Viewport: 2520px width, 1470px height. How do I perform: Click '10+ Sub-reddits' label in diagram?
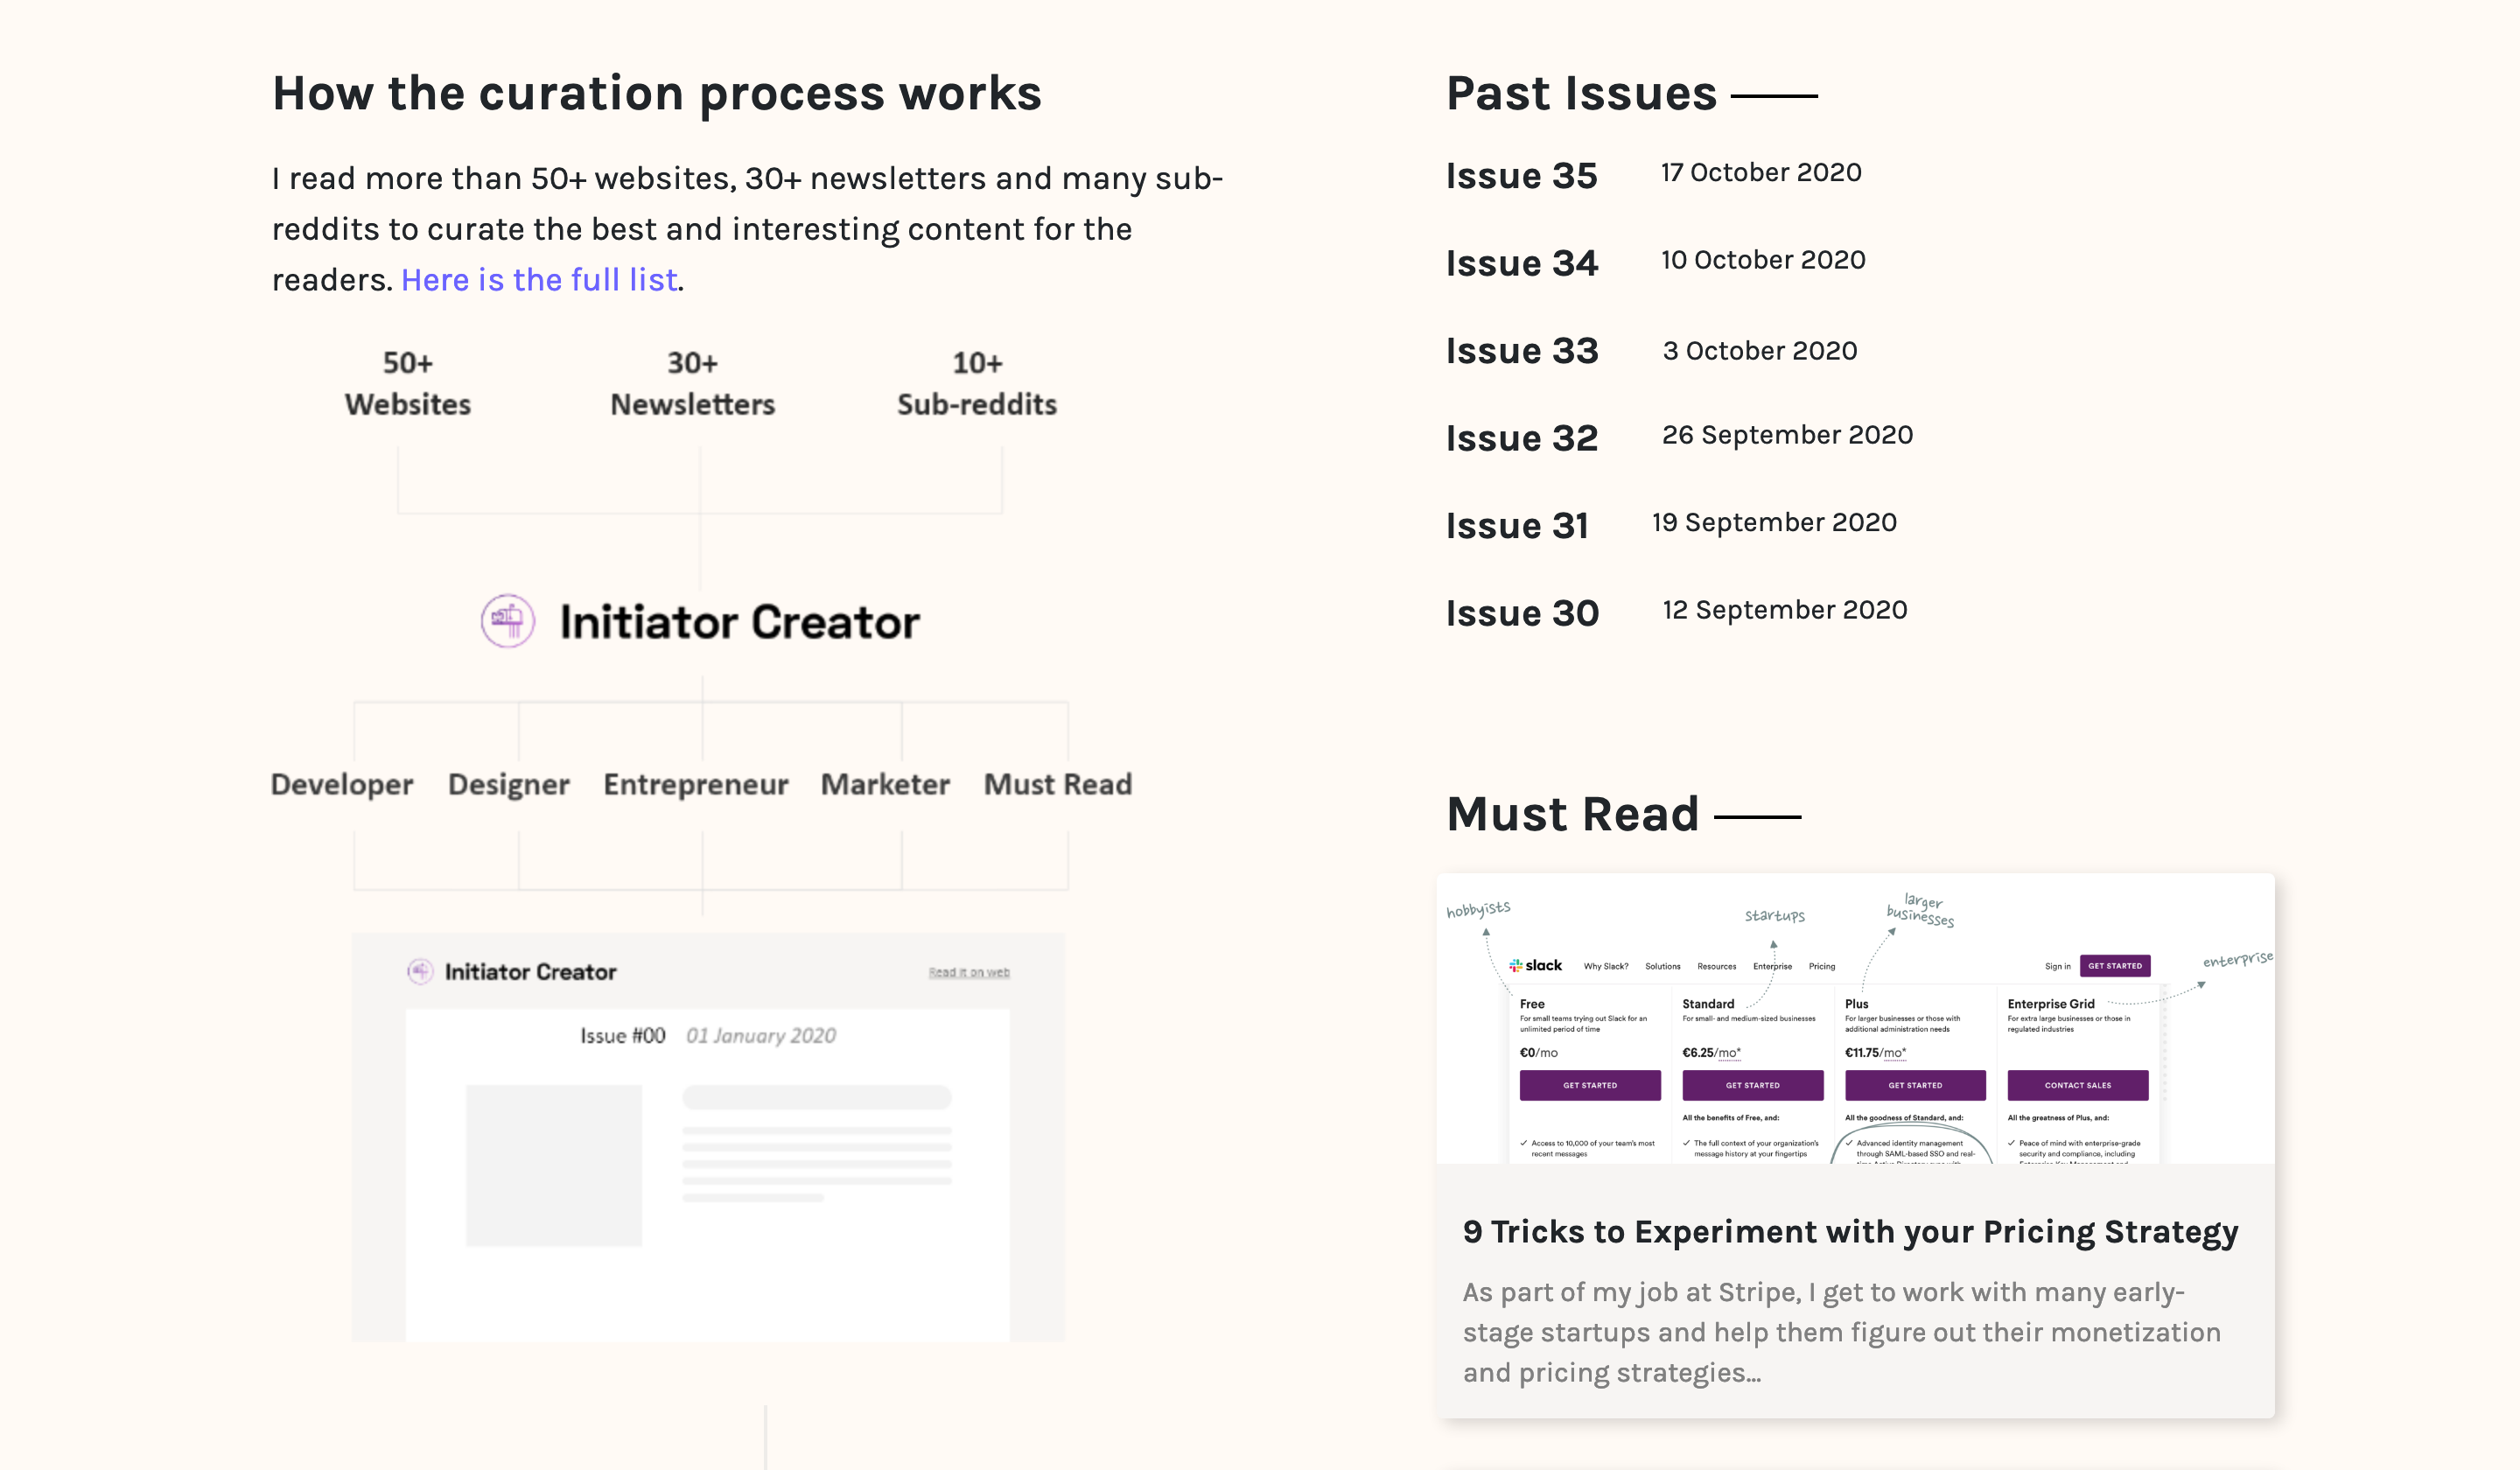pos(977,383)
